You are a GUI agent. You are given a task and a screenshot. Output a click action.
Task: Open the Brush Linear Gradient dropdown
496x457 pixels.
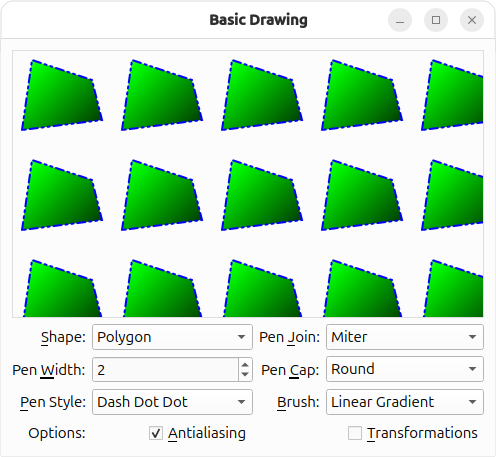(405, 402)
